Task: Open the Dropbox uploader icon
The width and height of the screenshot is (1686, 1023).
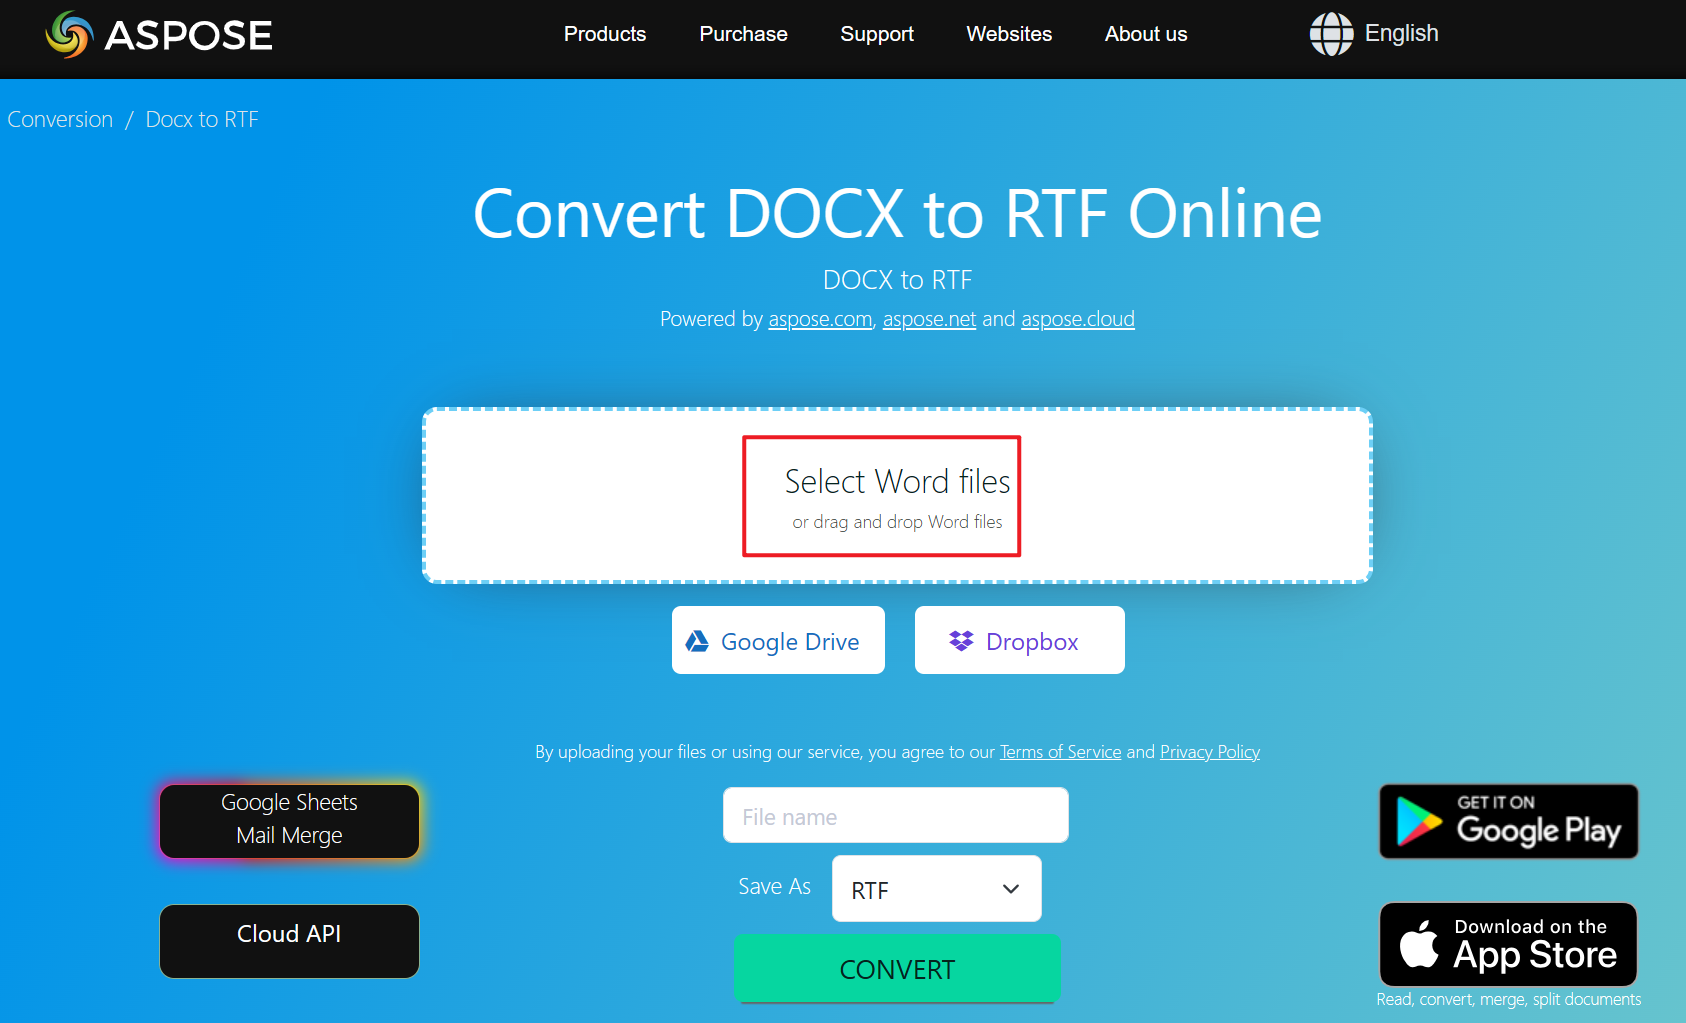Action: (x=963, y=640)
